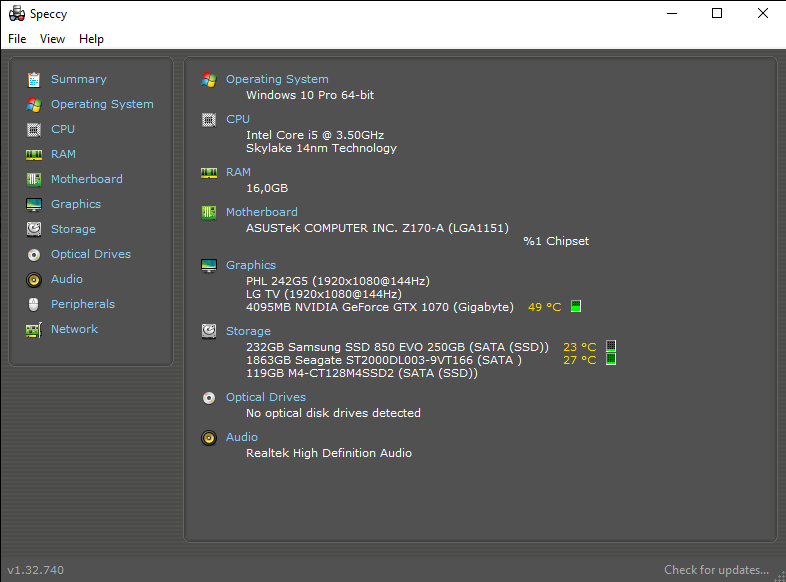Open the View menu
The width and height of the screenshot is (786, 582).
click(52, 39)
